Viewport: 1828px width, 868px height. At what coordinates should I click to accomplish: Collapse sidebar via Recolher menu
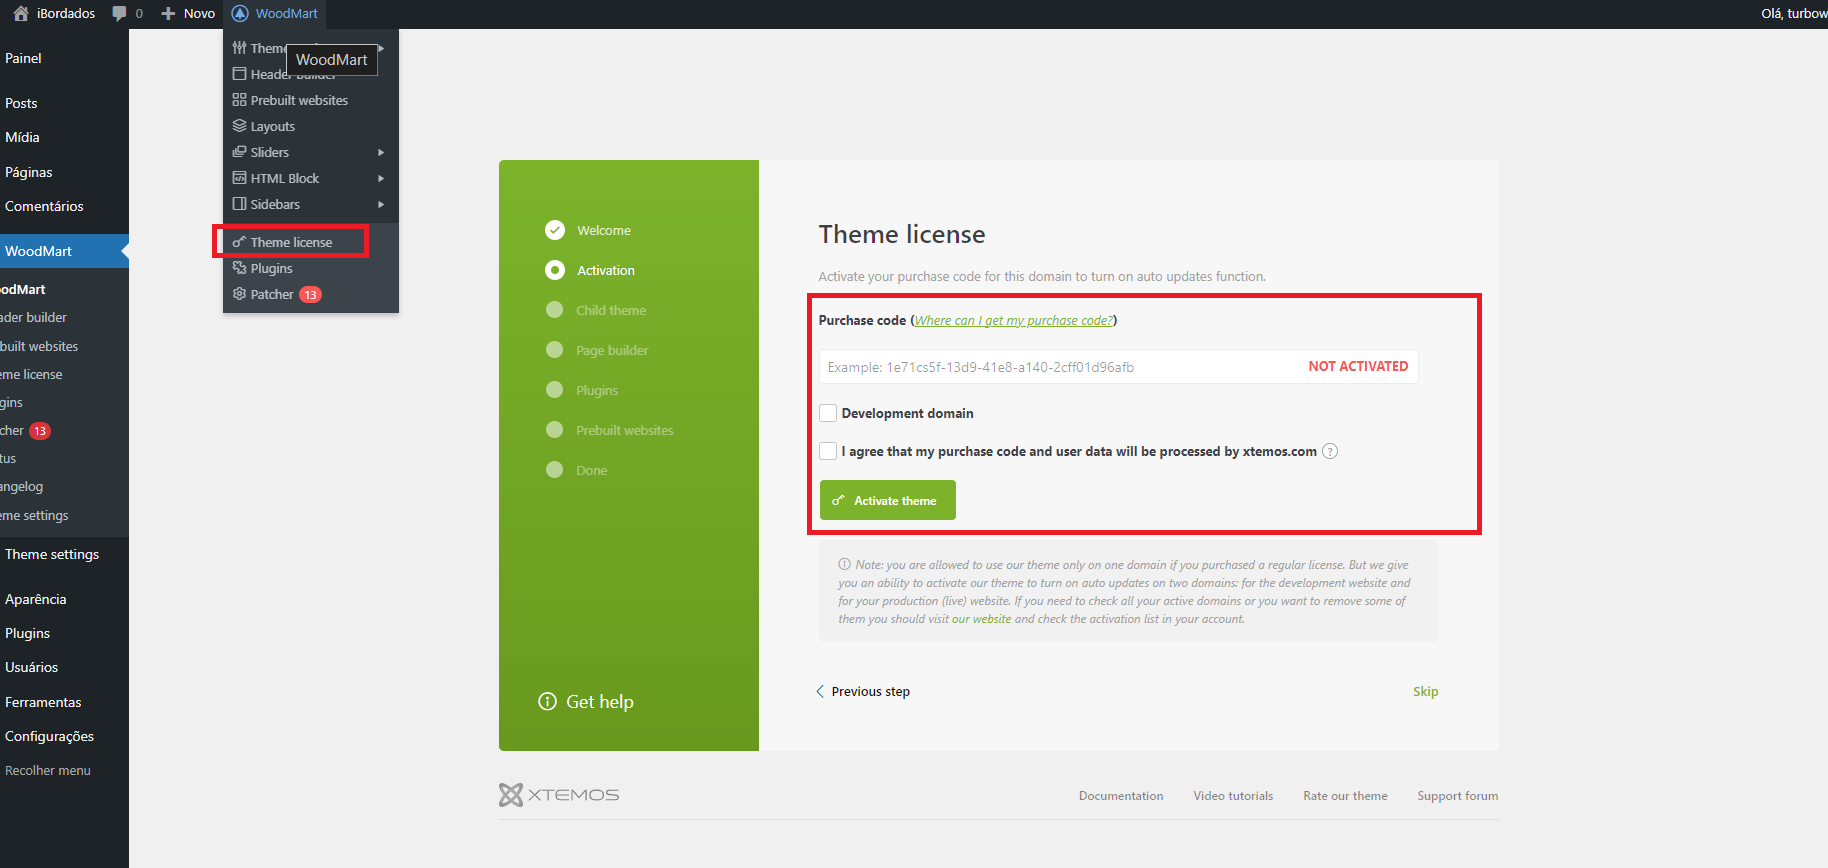(x=48, y=770)
